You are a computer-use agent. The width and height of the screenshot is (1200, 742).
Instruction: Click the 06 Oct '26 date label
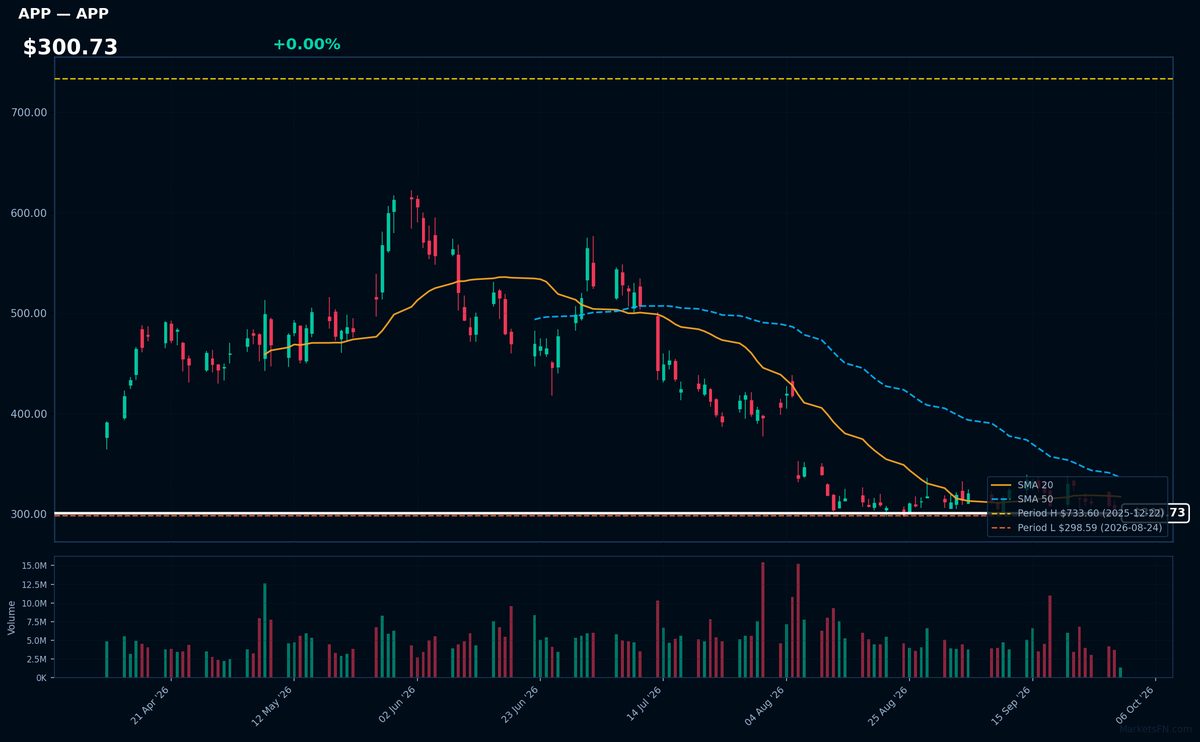click(x=1137, y=704)
